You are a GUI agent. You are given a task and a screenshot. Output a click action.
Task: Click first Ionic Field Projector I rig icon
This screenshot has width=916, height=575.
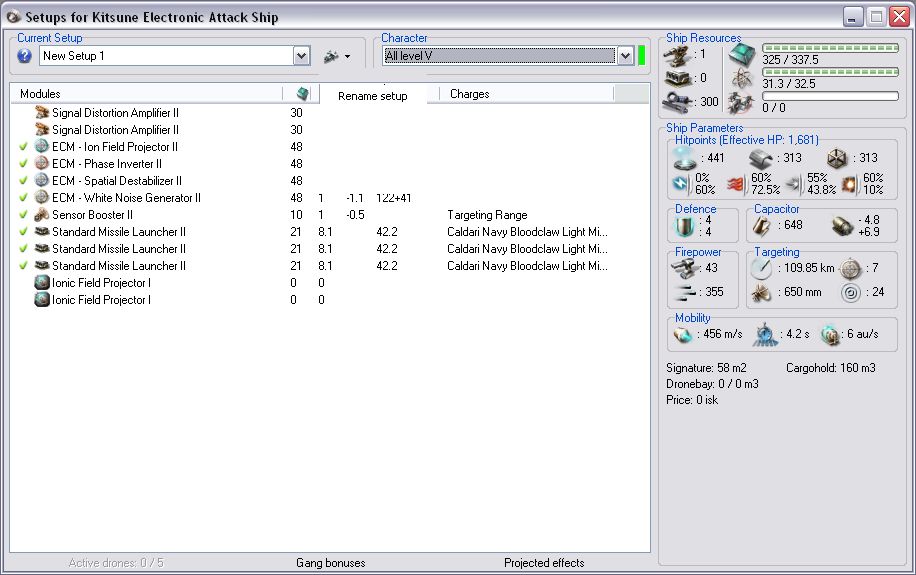[41, 282]
